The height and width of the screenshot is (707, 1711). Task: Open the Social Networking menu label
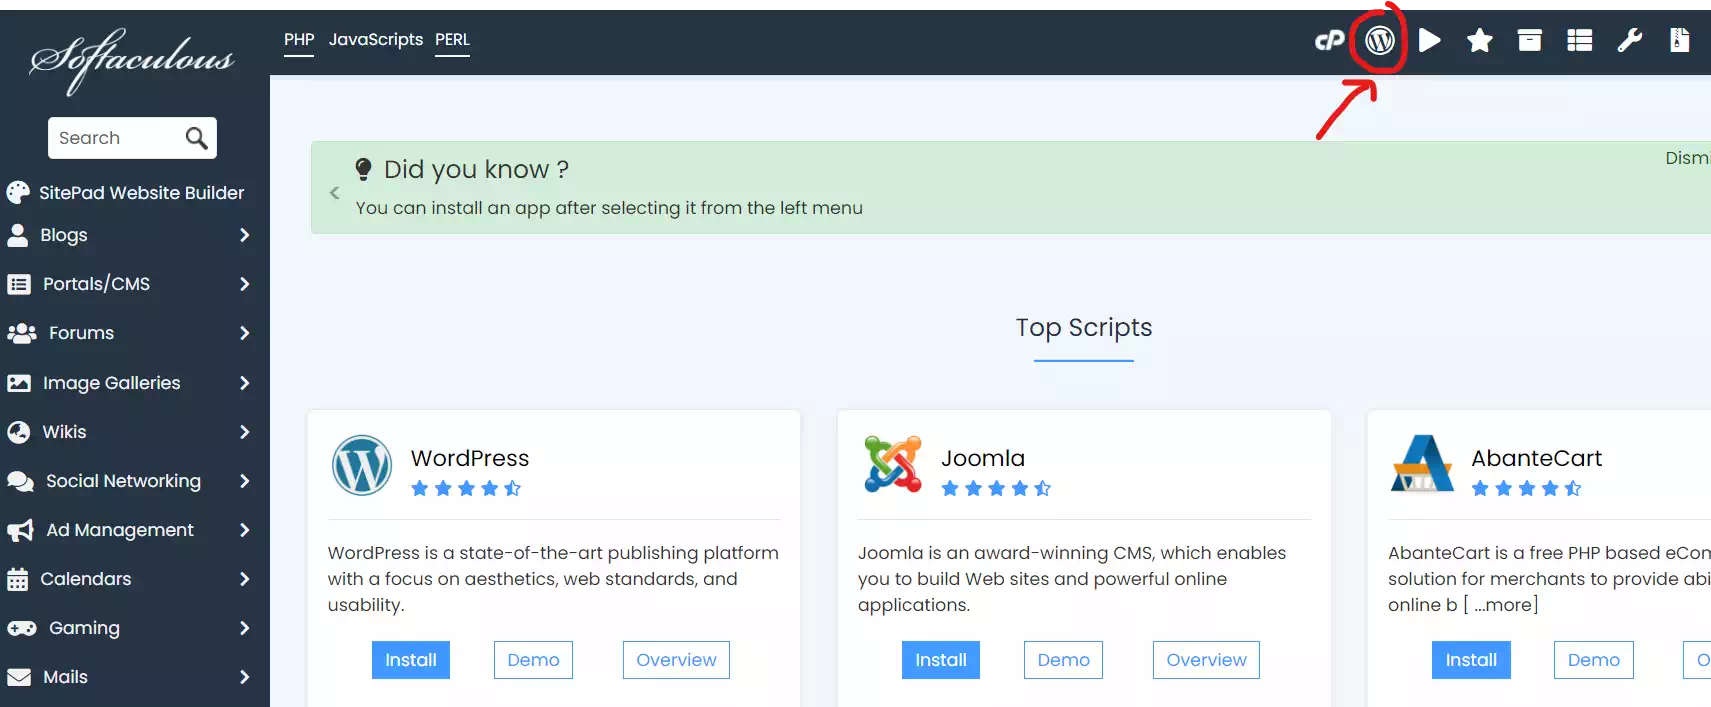tap(123, 481)
